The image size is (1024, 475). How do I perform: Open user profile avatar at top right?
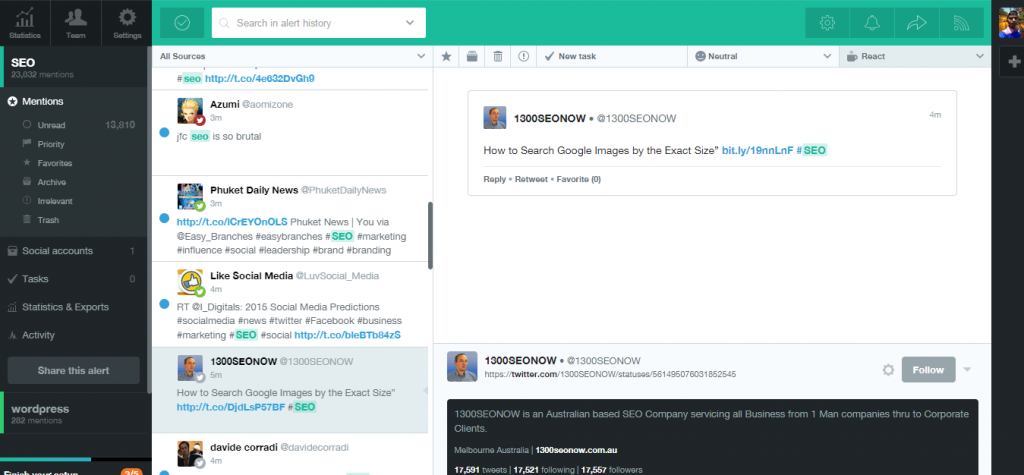pyautogui.click(x=1011, y=23)
